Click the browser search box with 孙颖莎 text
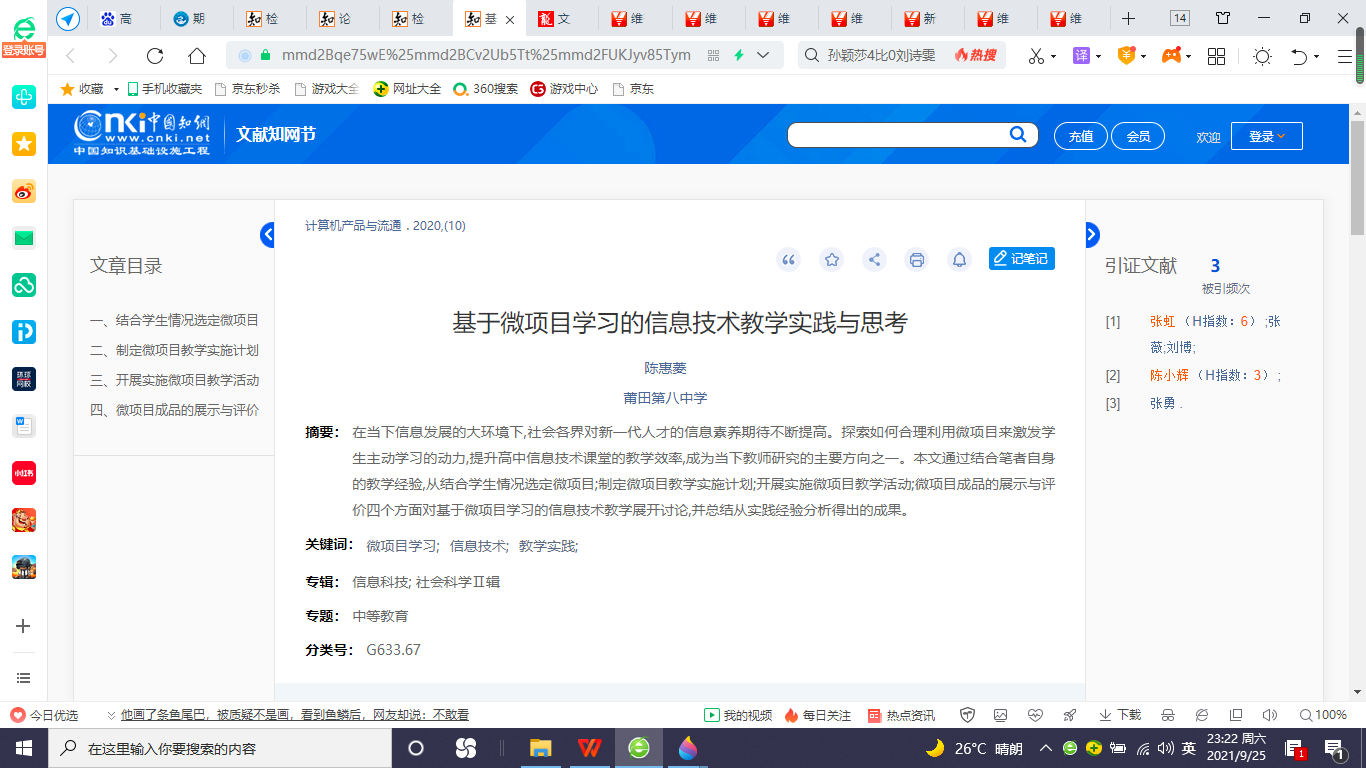The width and height of the screenshot is (1366, 768). [882, 55]
